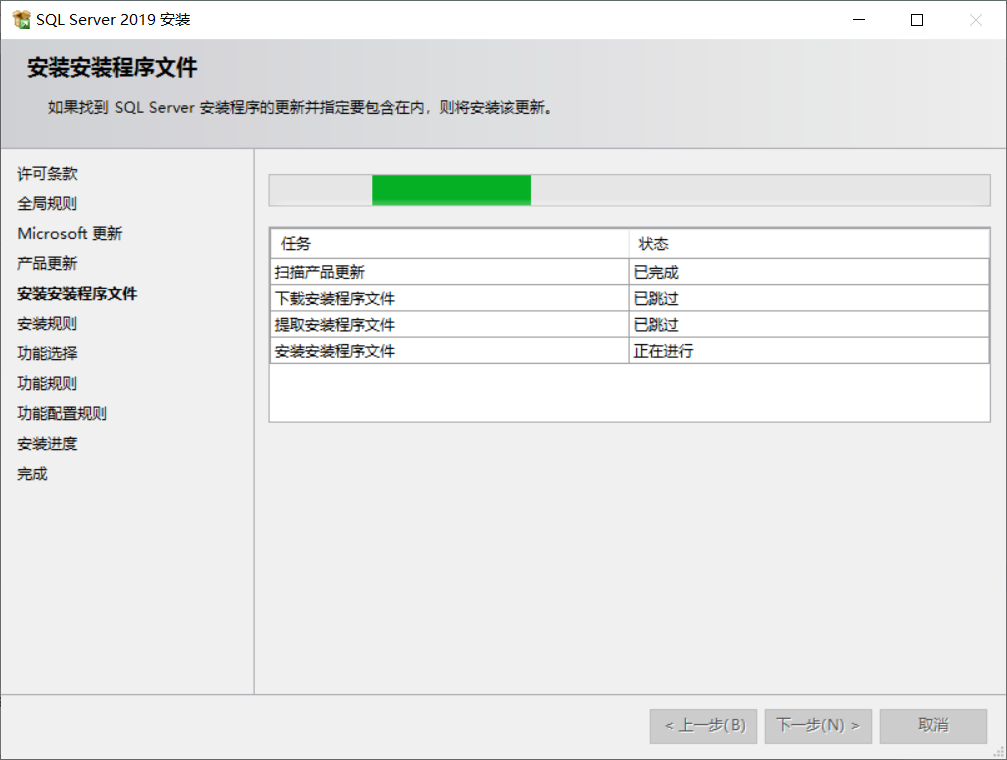This screenshot has height=760, width=1007.
Task: Minimize the SQL Server 2019 setup window
Action: click(x=859, y=20)
